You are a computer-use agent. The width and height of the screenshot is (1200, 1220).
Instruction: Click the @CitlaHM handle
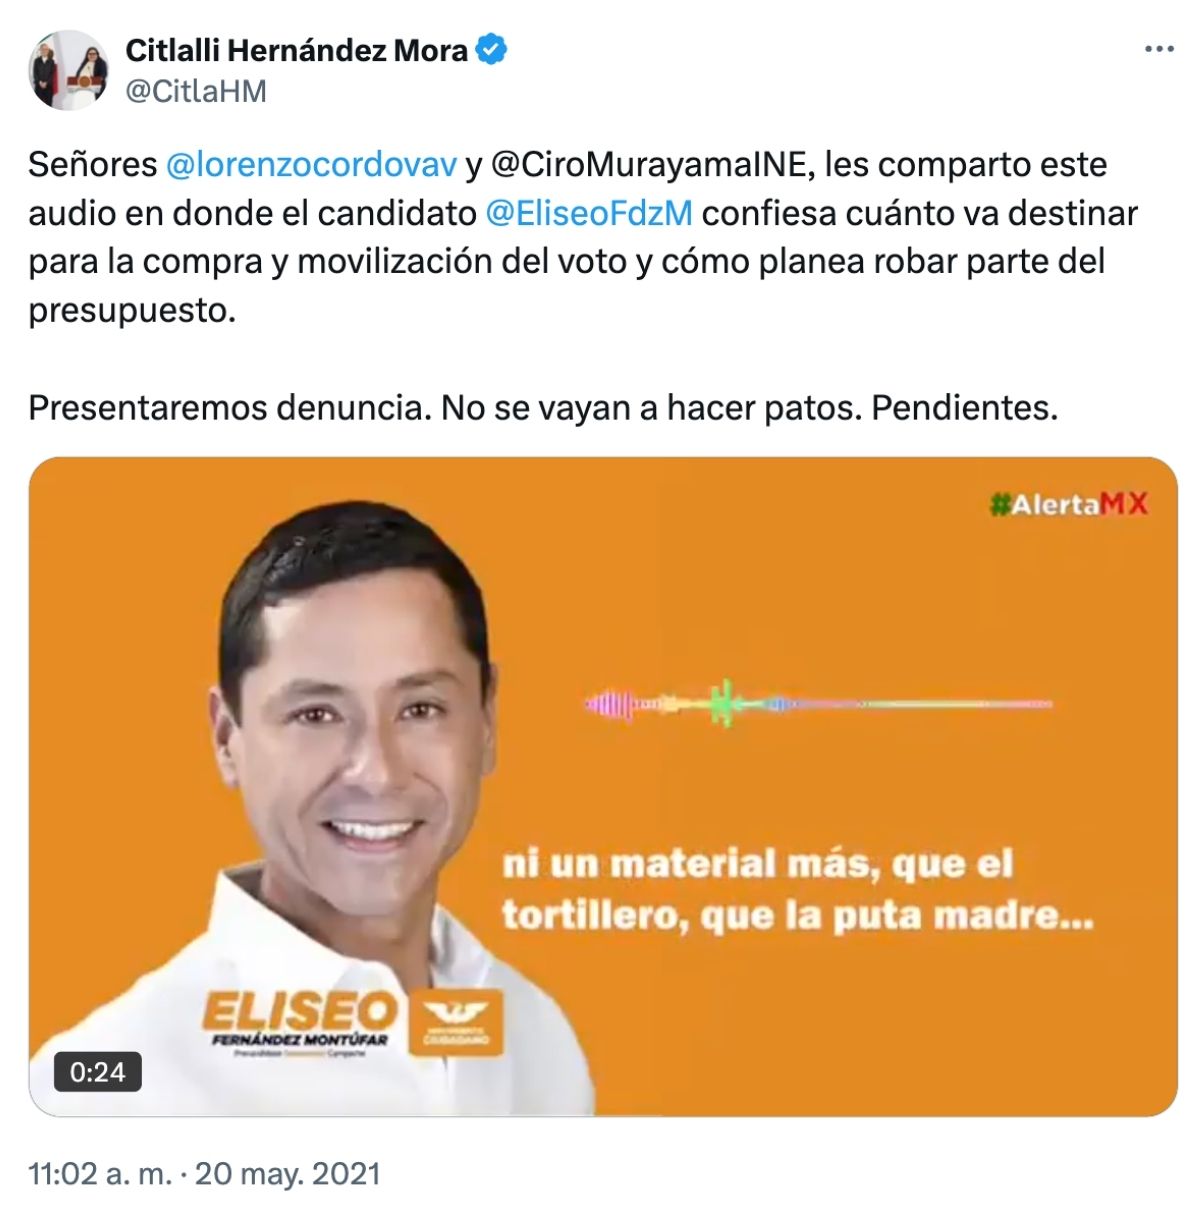click(x=196, y=91)
